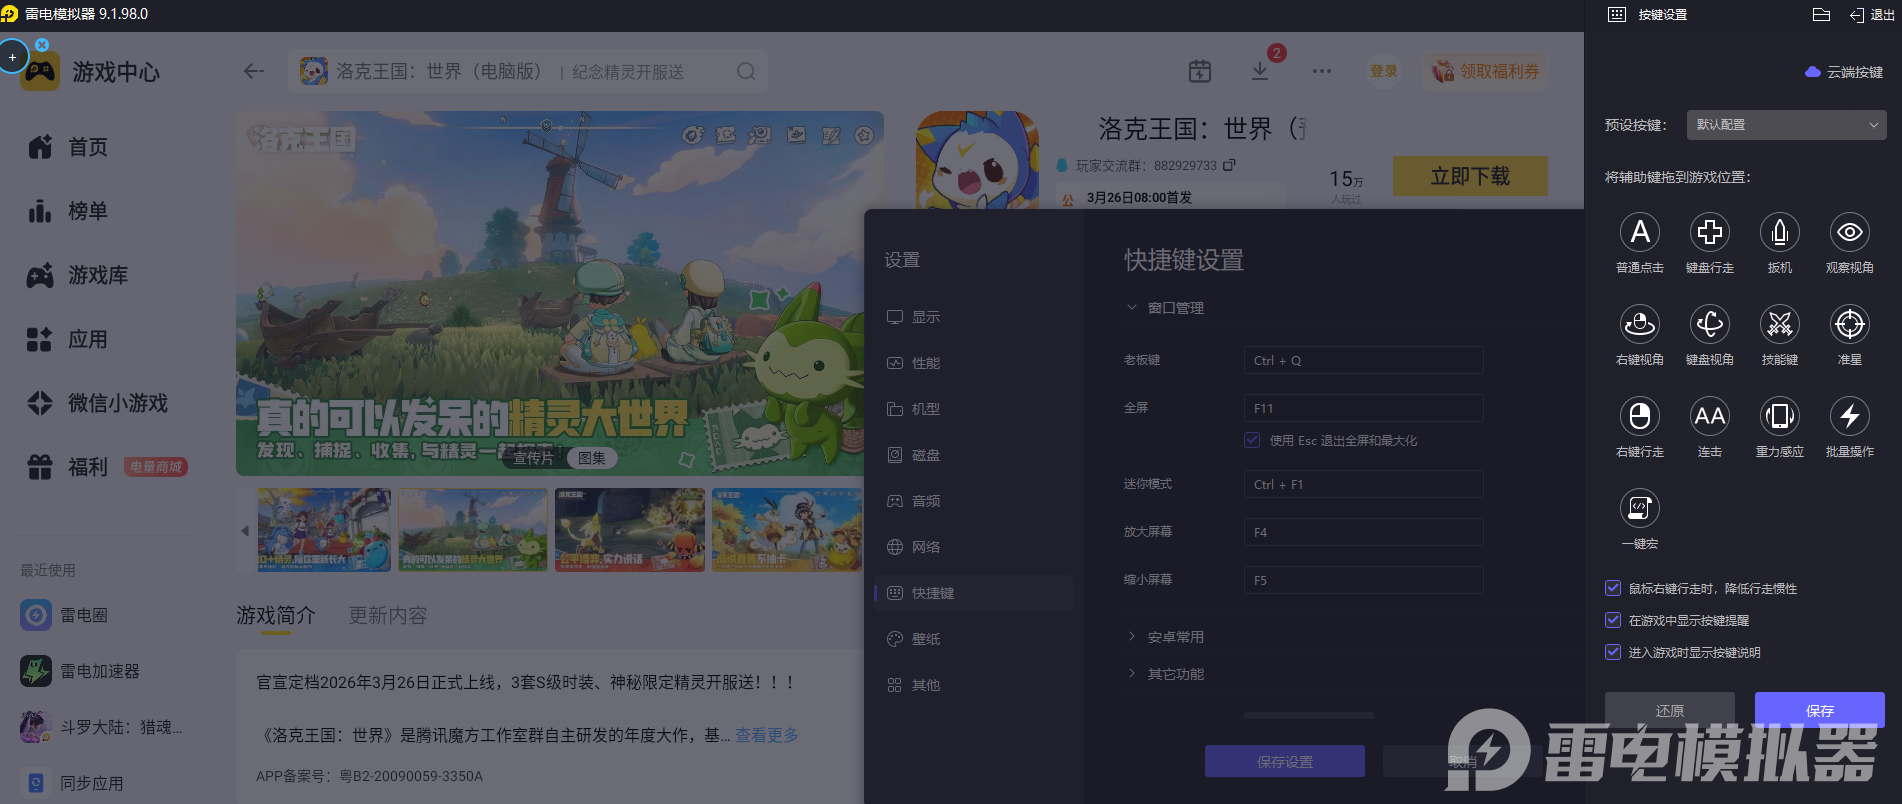The height and width of the screenshot is (804, 1902).
Task: Click the 保存 button in key panel
Action: [1820, 710]
